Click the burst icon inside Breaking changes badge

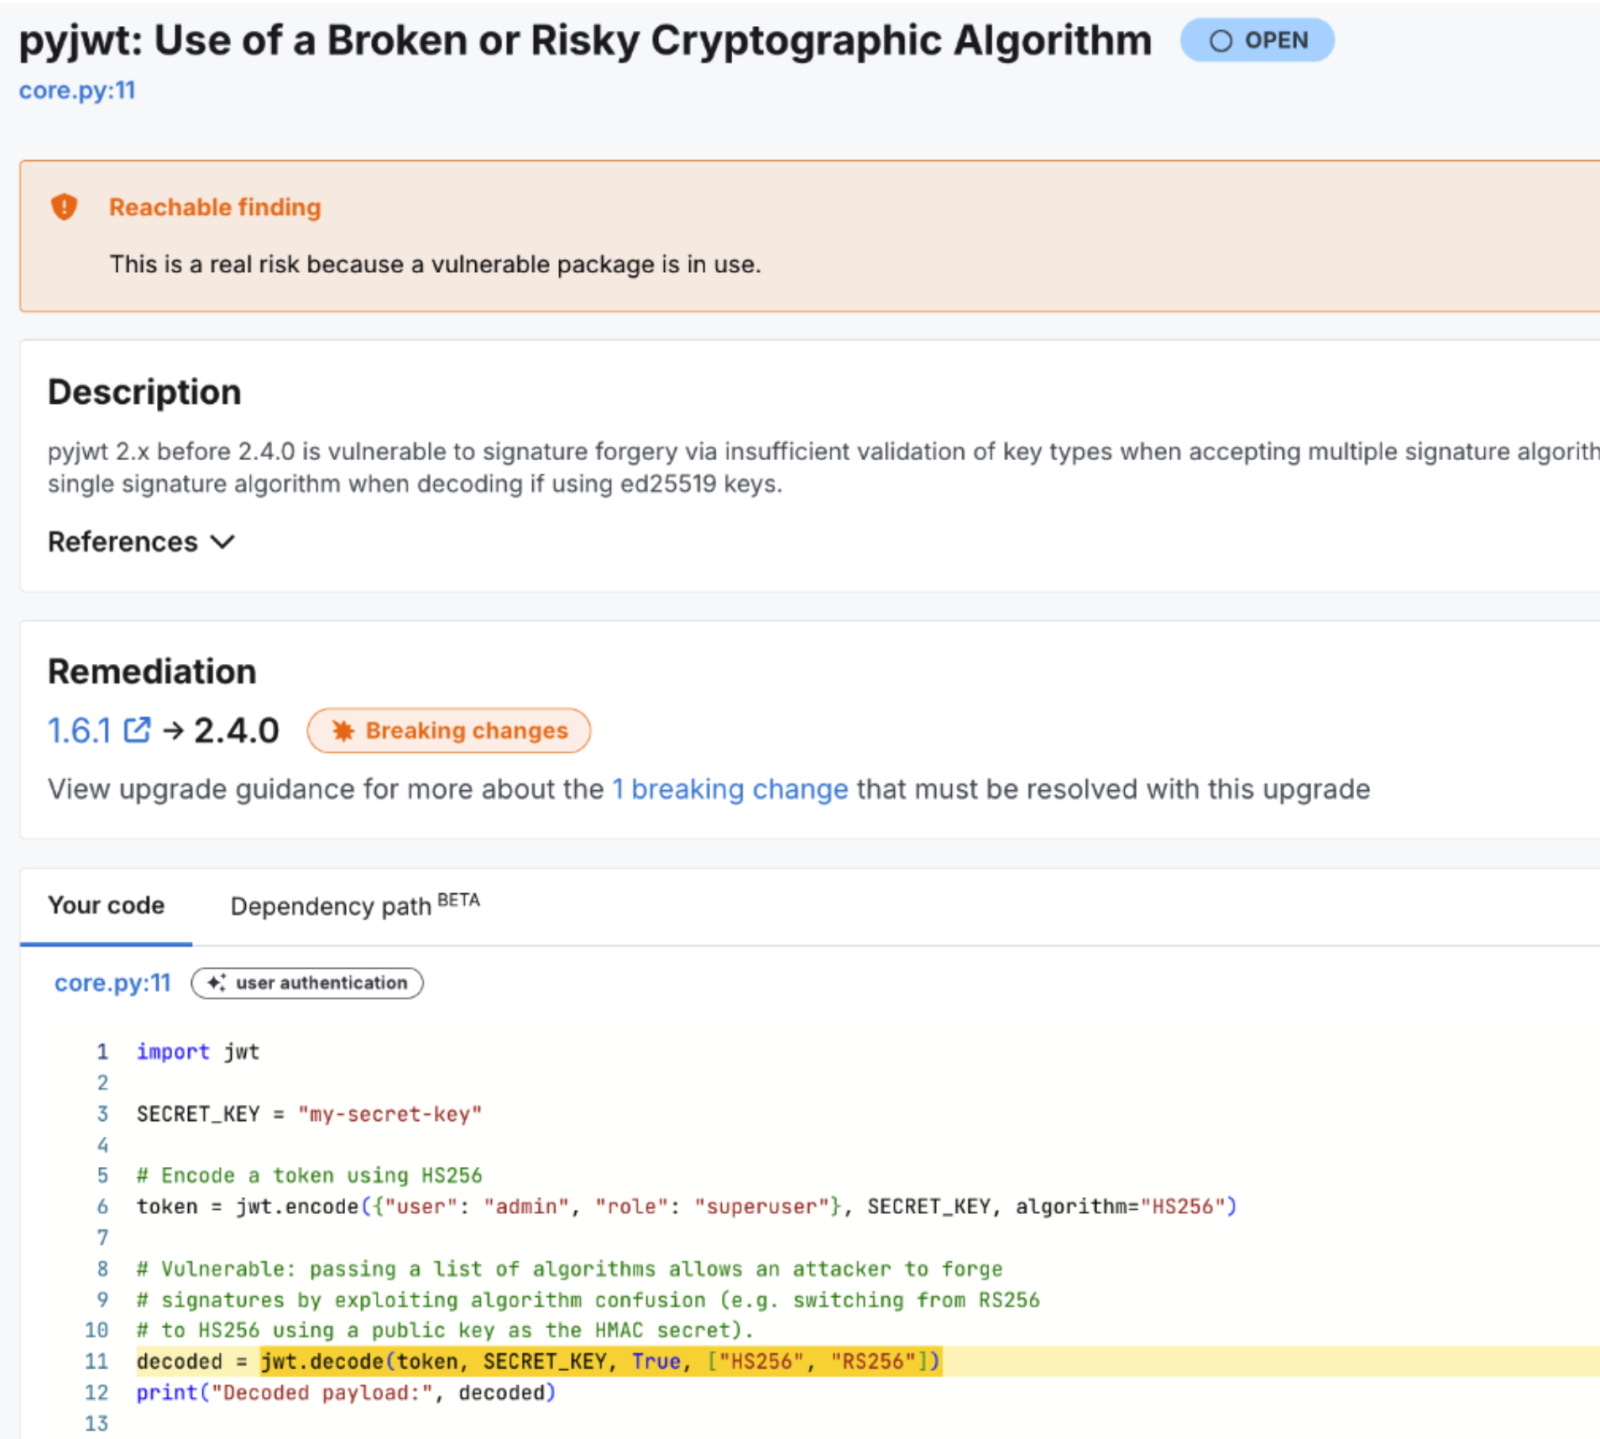[342, 731]
